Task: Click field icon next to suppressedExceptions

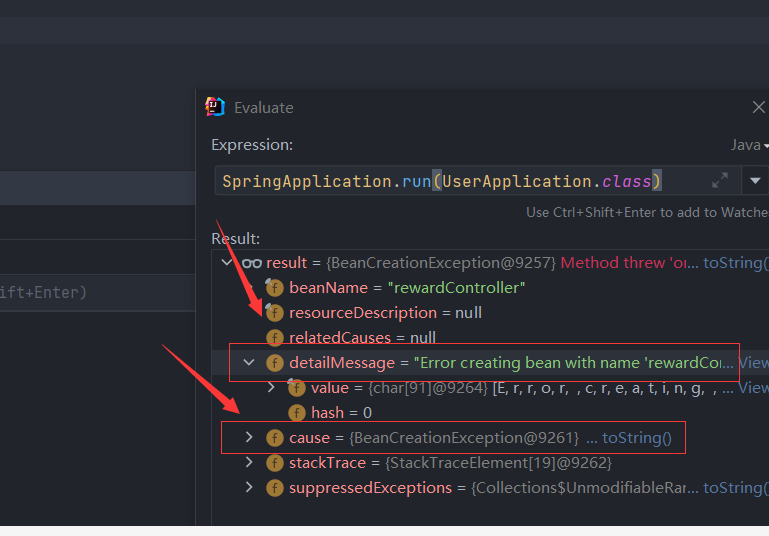Action: [x=275, y=488]
